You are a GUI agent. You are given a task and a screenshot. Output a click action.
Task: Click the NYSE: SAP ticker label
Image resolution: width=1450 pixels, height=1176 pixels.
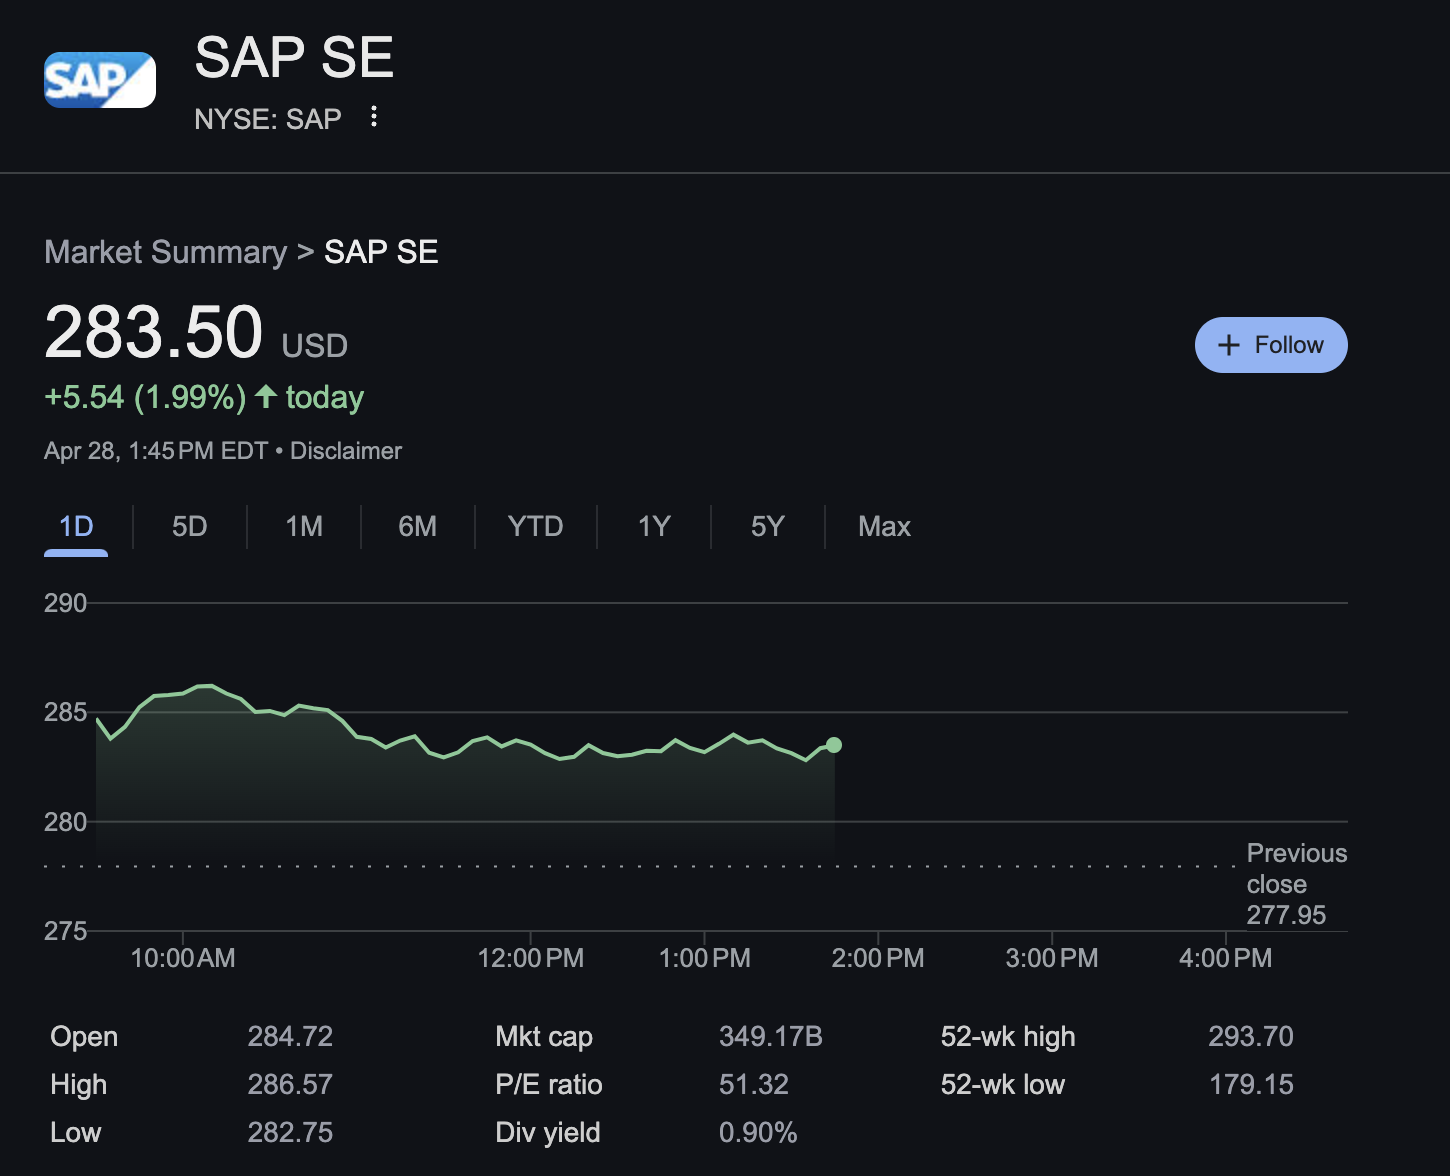(268, 119)
